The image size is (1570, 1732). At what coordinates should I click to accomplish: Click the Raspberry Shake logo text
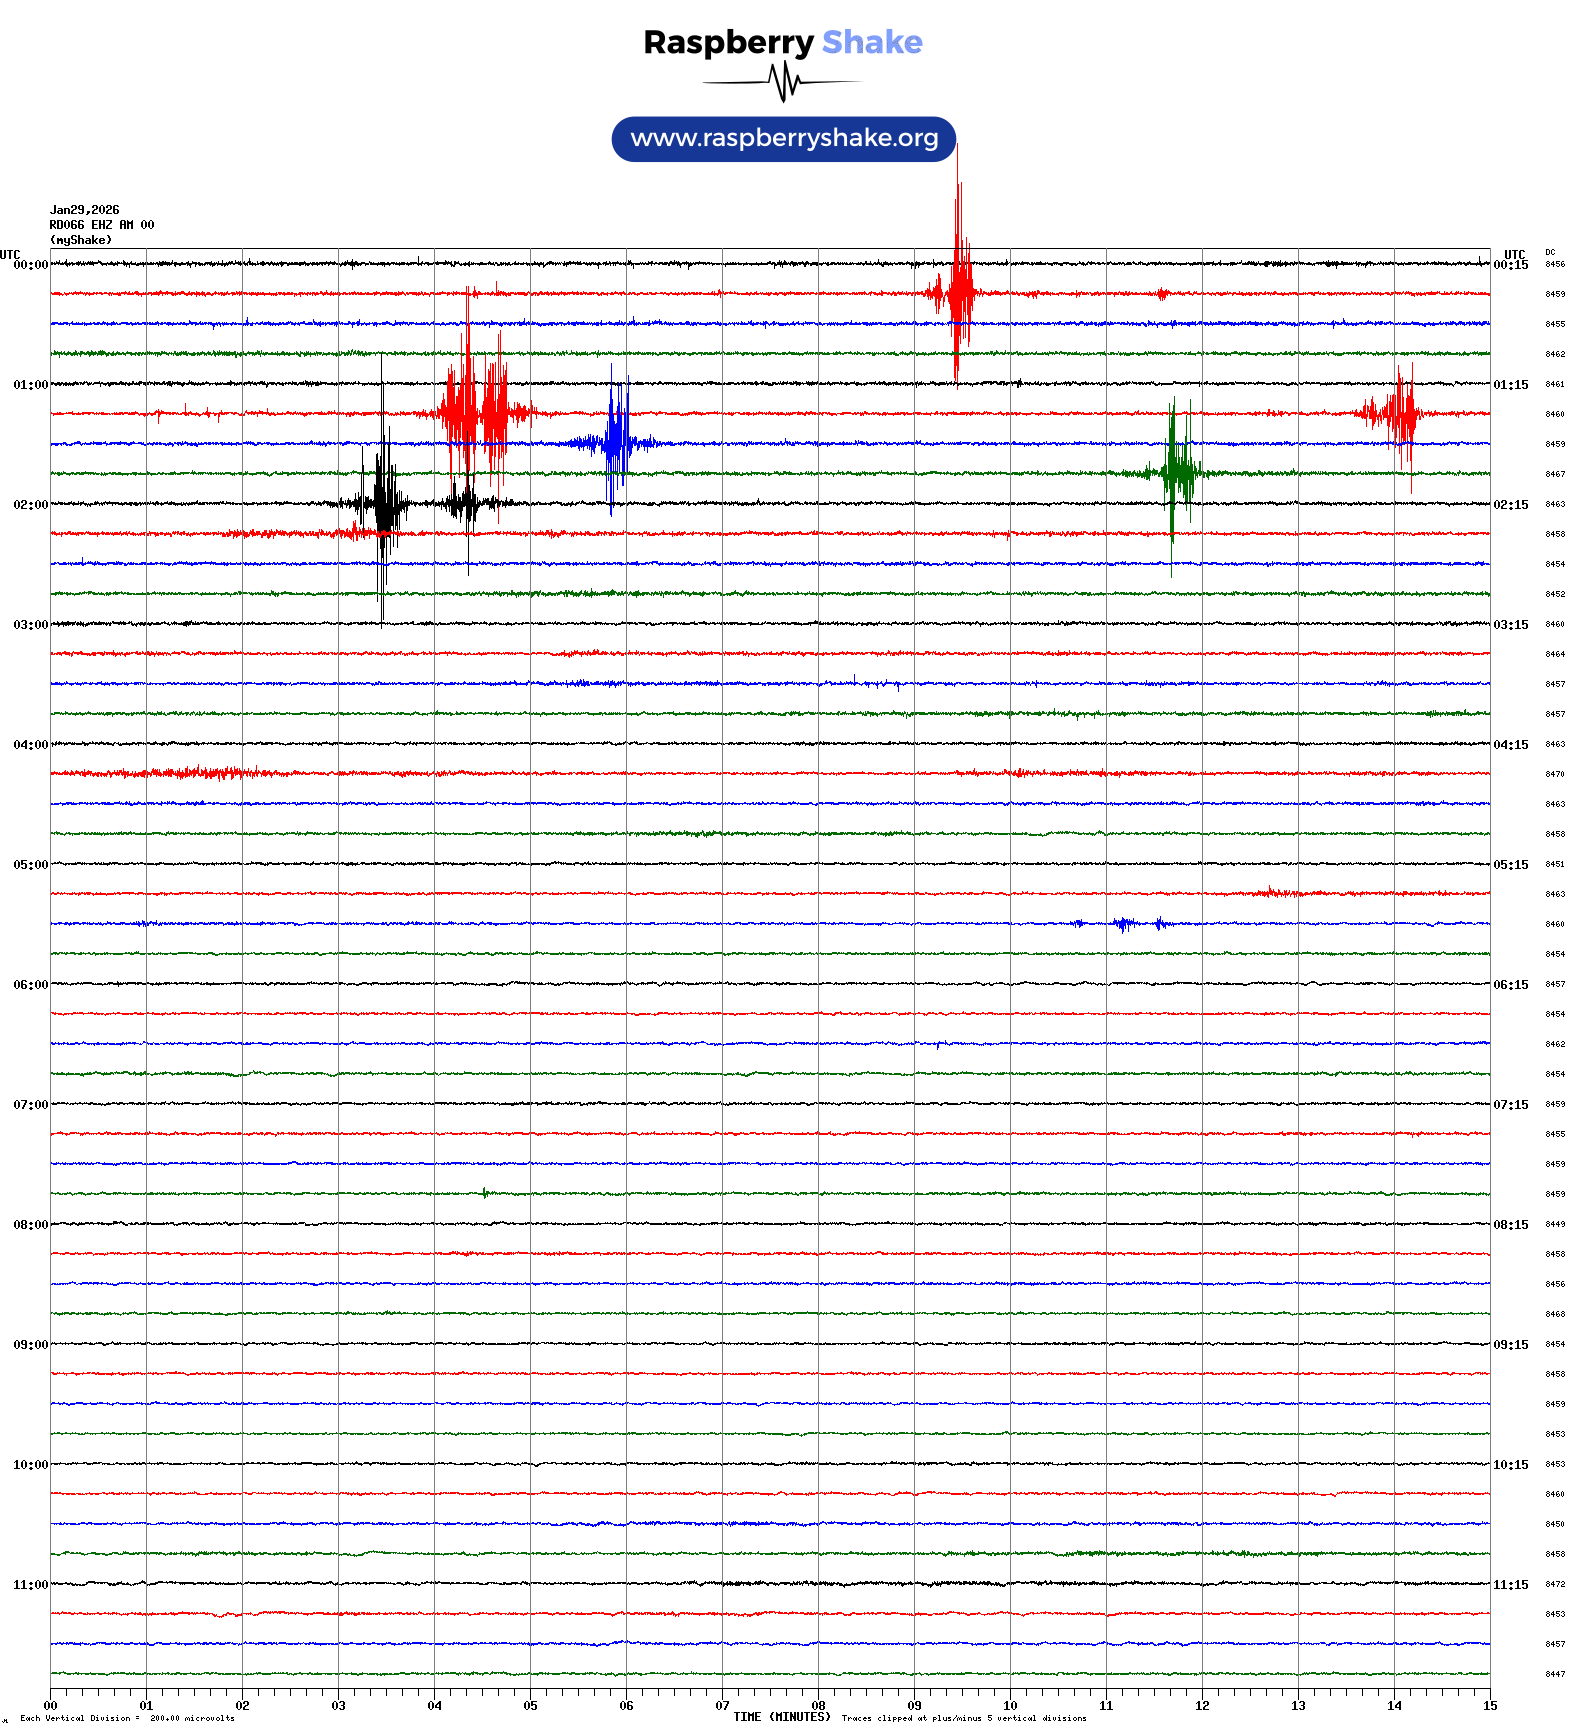pyautogui.click(x=783, y=42)
